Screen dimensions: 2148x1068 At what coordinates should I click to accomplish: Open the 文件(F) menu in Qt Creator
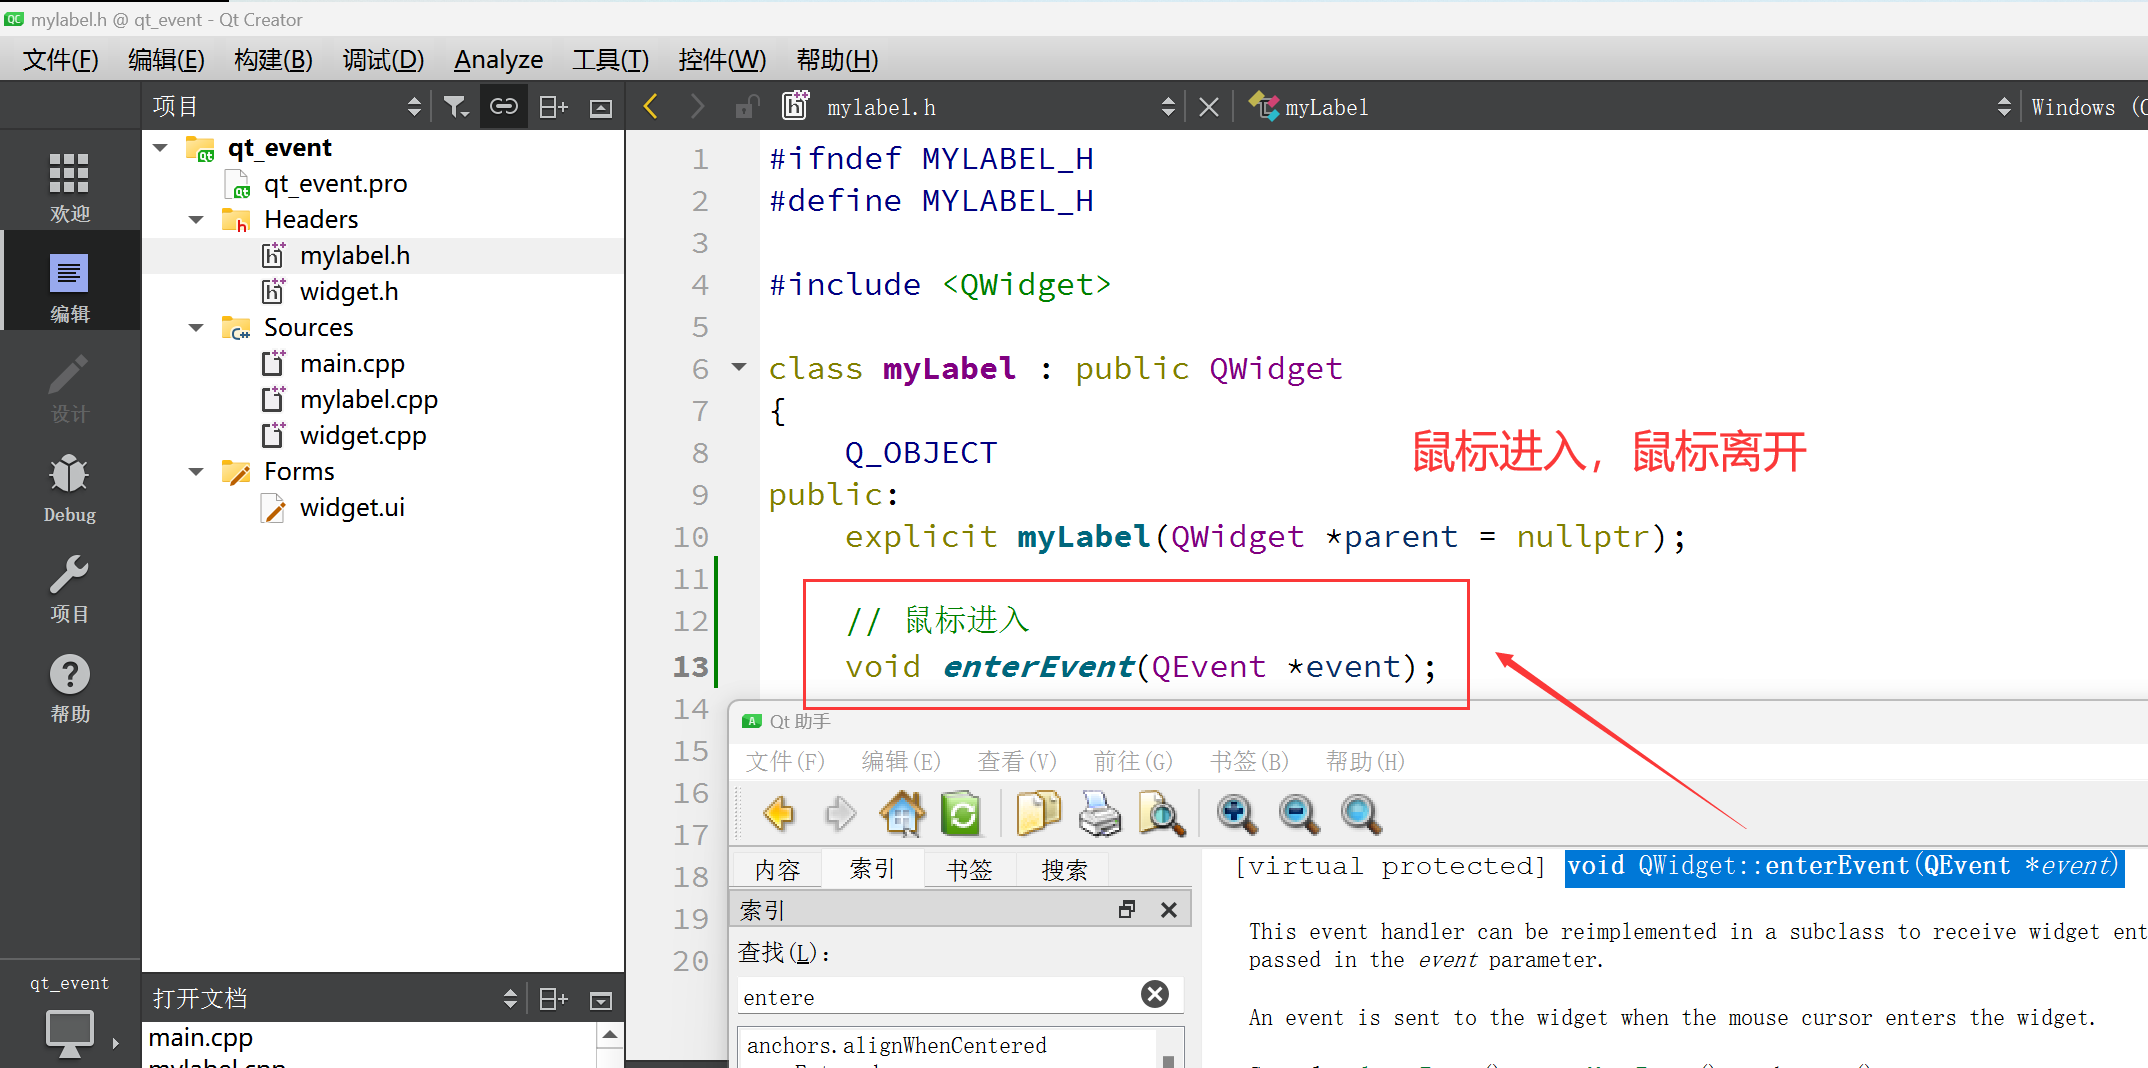pyautogui.click(x=60, y=60)
